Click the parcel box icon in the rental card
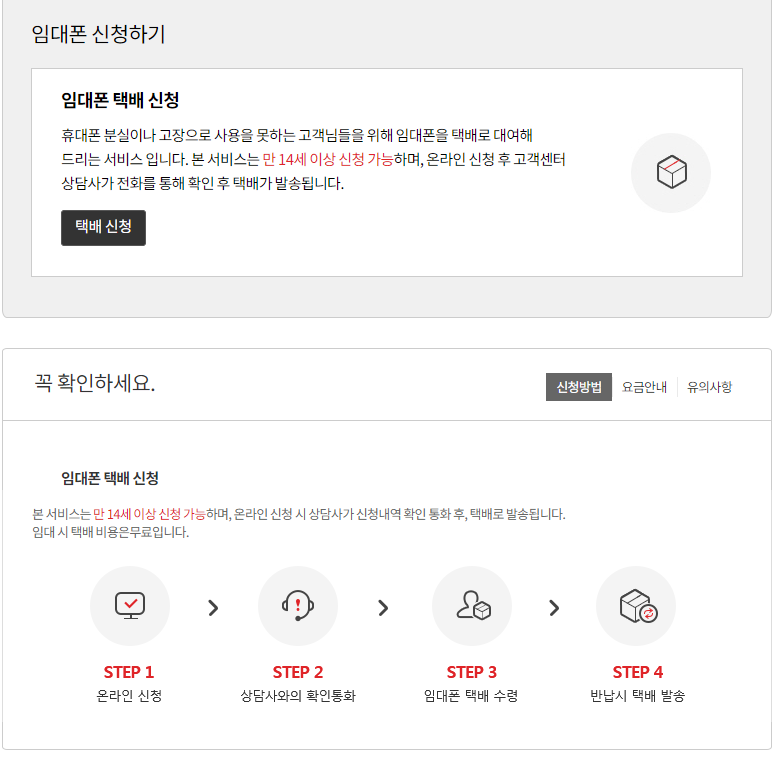The image size is (779, 758). (671, 172)
